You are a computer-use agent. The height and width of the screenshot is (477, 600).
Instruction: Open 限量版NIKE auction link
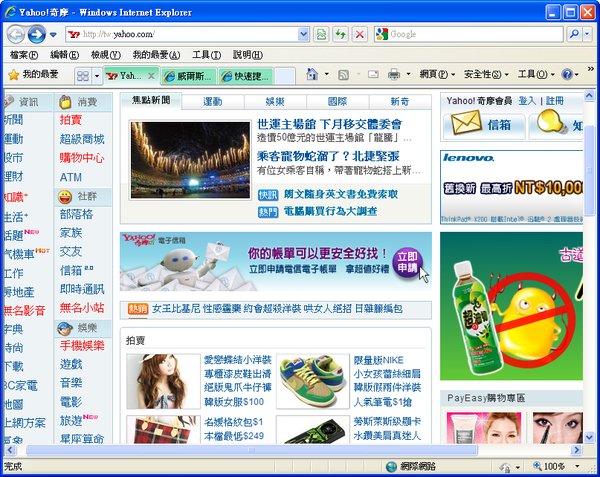378,360
